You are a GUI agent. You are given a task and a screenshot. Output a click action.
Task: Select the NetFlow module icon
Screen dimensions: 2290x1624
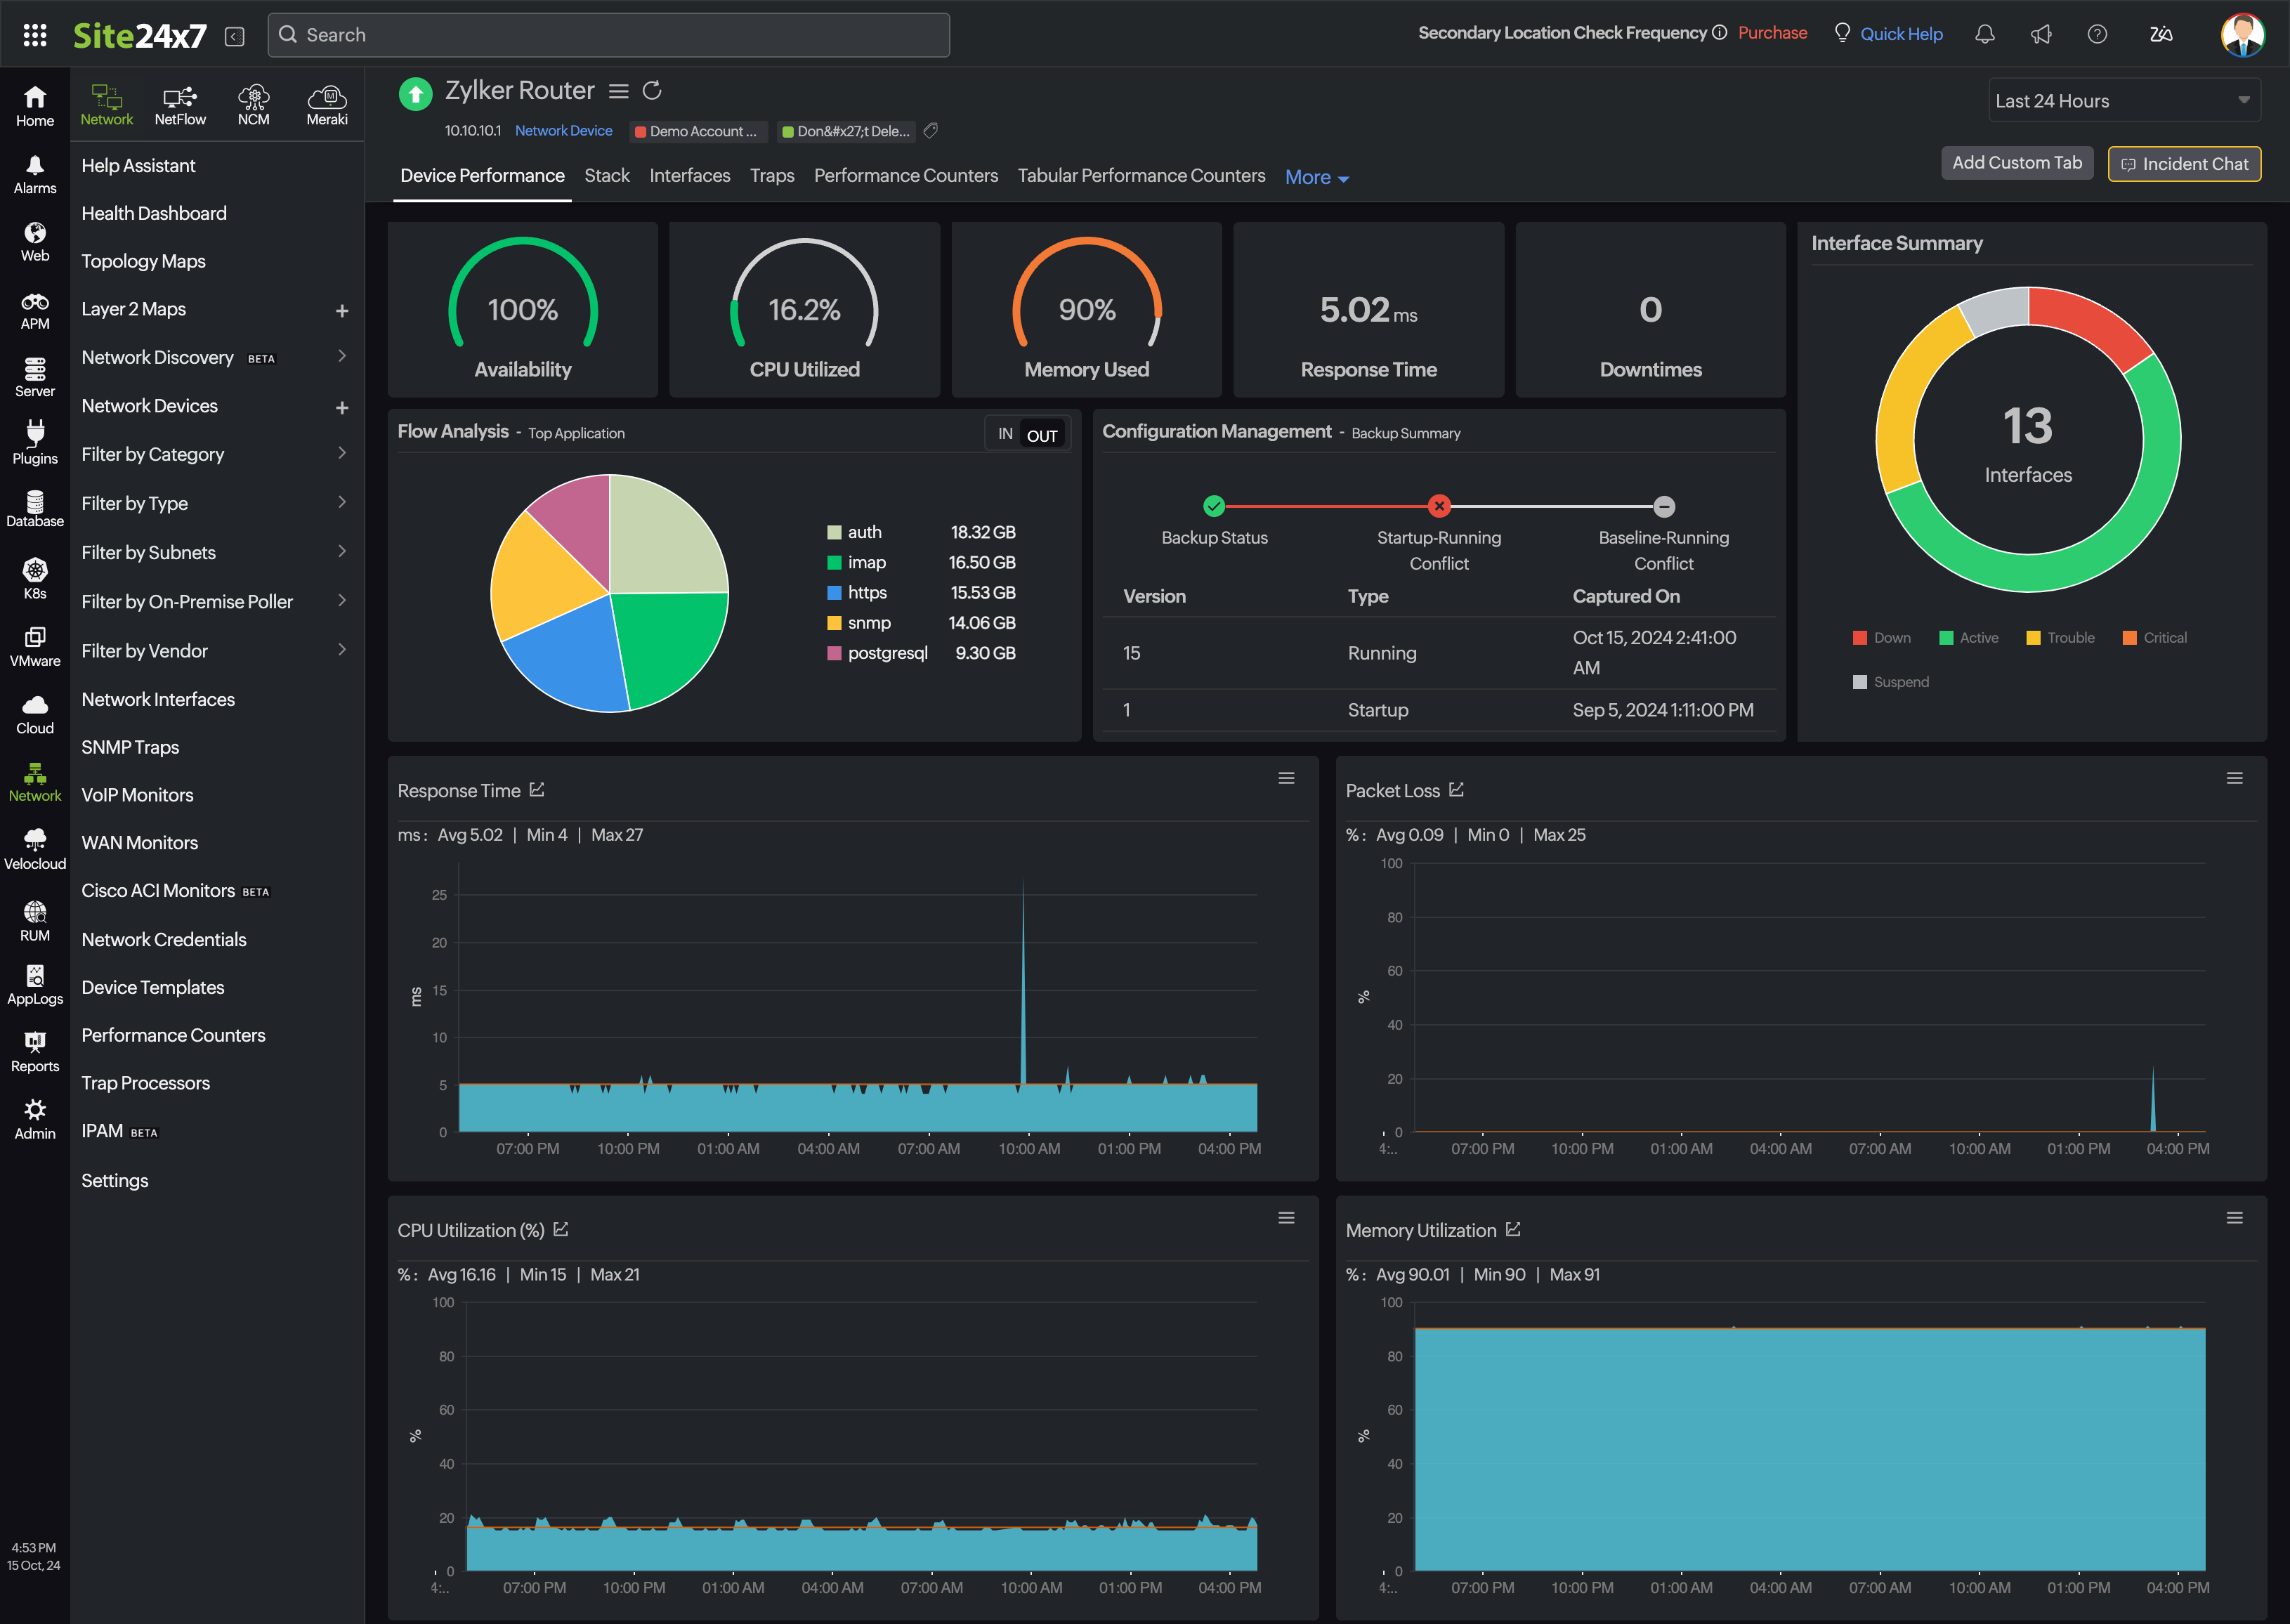pyautogui.click(x=180, y=103)
